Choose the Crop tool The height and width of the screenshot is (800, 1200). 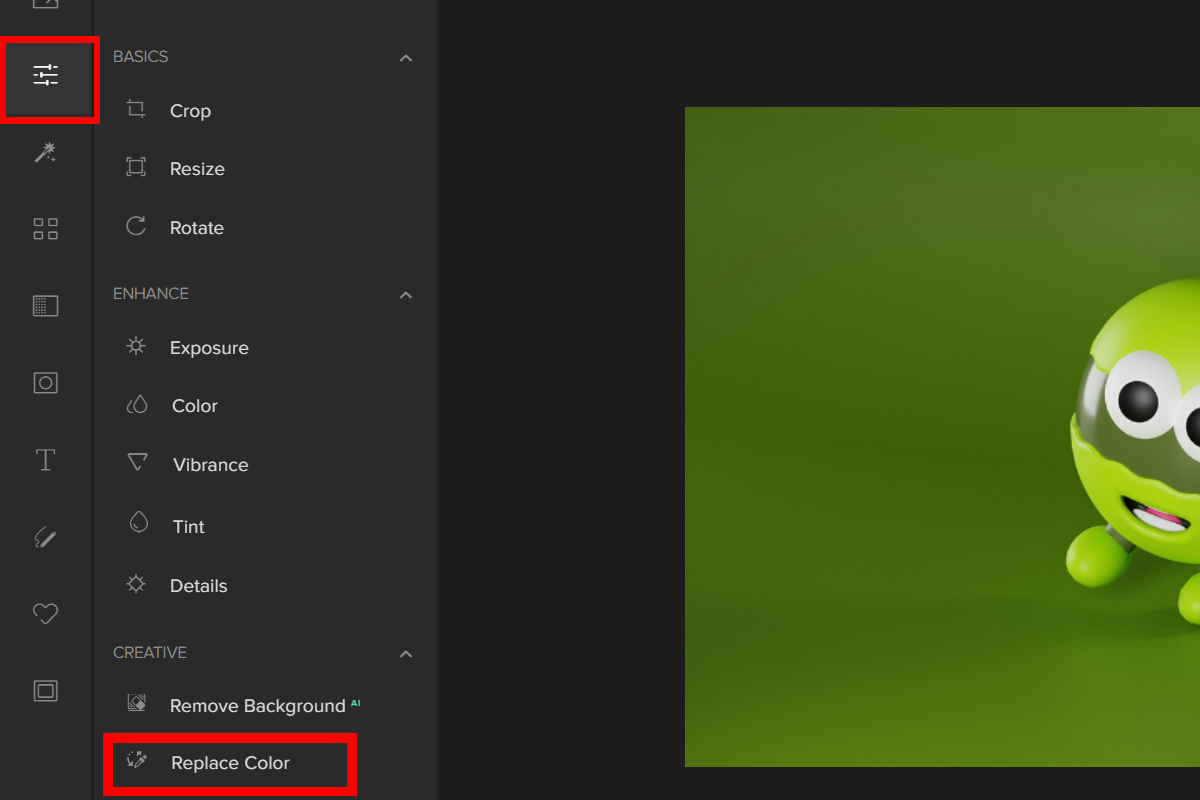tap(189, 111)
